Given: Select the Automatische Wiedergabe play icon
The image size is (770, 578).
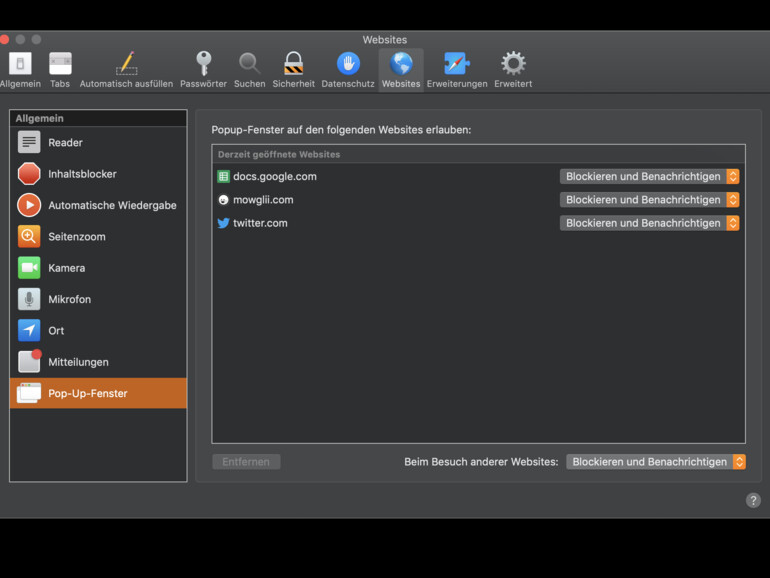Looking at the screenshot, I should (29, 205).
